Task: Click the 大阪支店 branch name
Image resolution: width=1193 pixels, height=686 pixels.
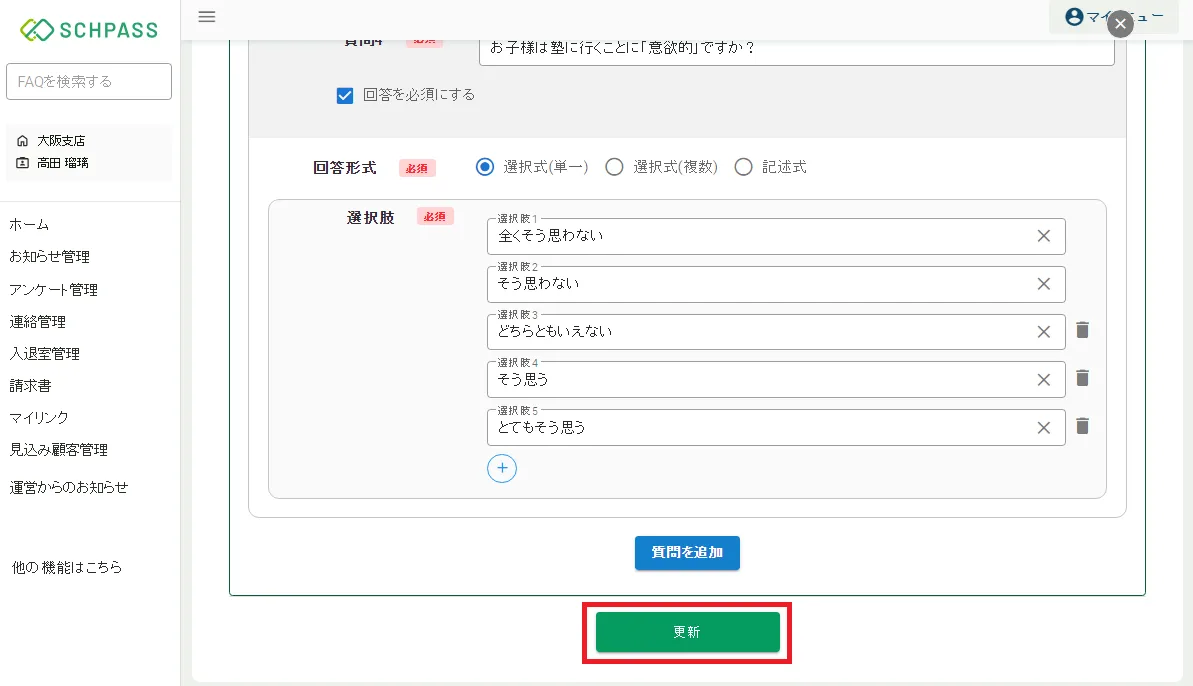Action: tap(61, 141)
